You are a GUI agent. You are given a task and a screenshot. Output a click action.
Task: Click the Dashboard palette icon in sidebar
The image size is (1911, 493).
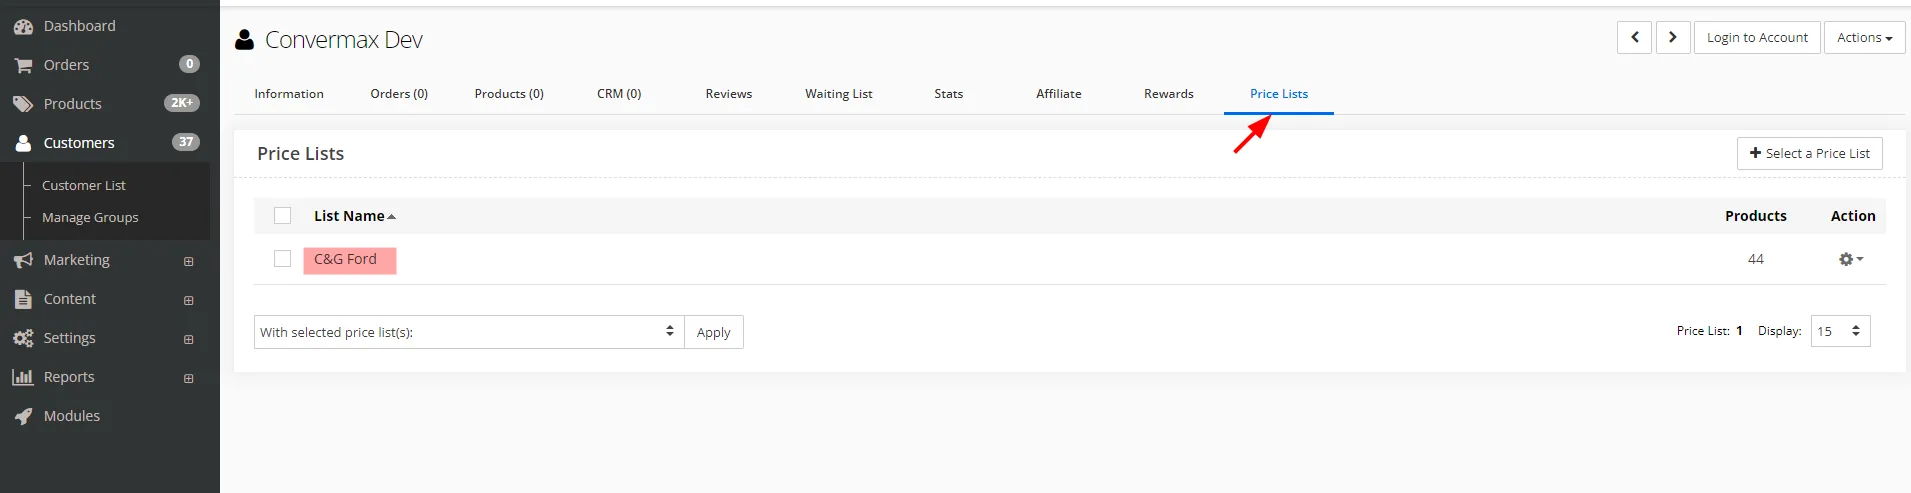click(23, 27)
